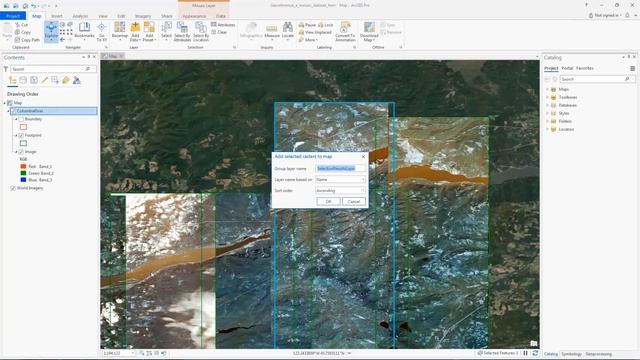Viewport: 640px width, 360px height.
Task: Open the Sort order dropdown
Action: pos(340,191)
